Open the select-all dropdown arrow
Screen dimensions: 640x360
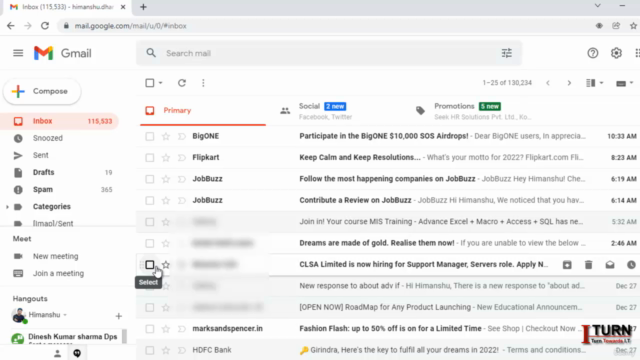click(160, 83)
